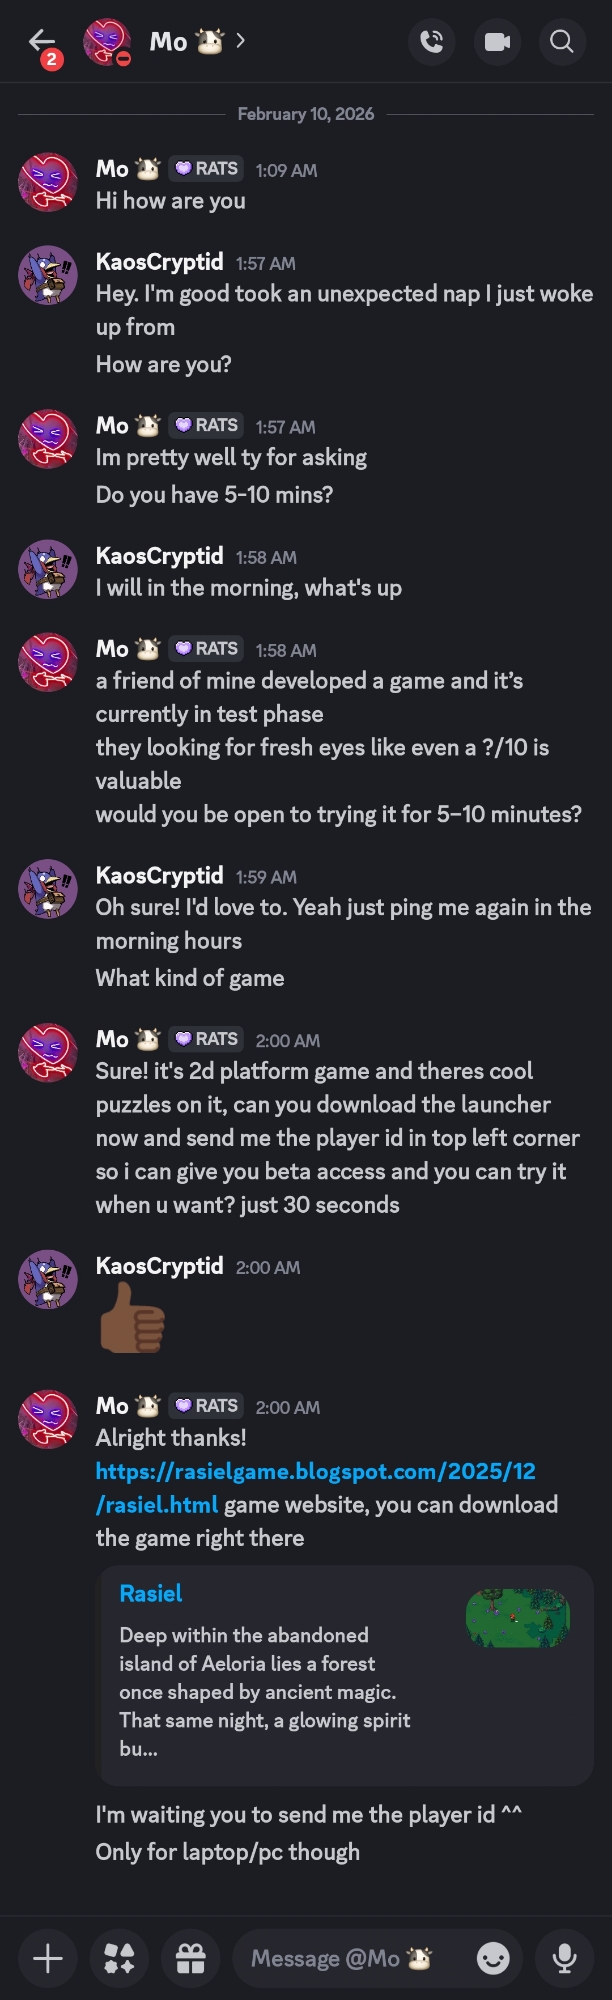The height and width of the screenshot is (2000, 612).
Task: Open the Rasiel embed title link
Action: (151, 1593)
